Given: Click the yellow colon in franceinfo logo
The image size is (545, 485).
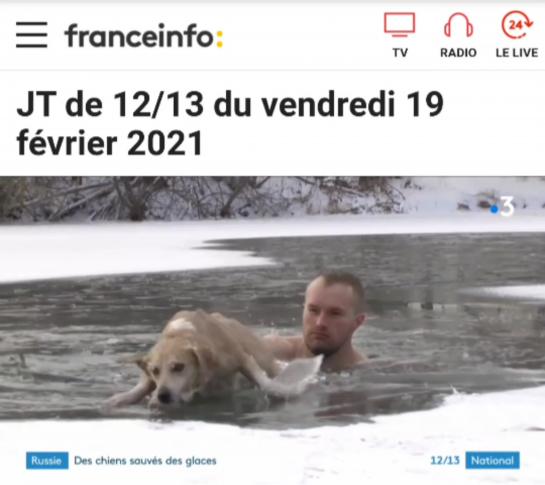Looking at the screenshot, I should click(219, 39).
